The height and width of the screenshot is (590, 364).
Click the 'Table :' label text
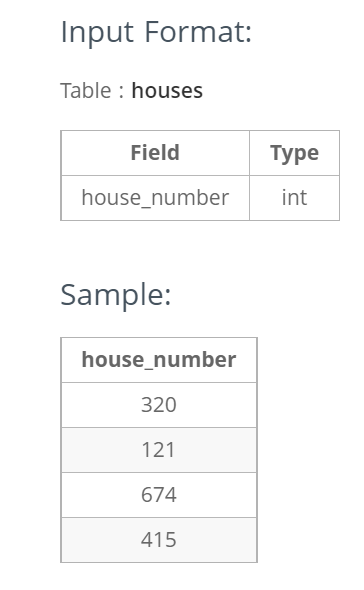tap(92, 91)
